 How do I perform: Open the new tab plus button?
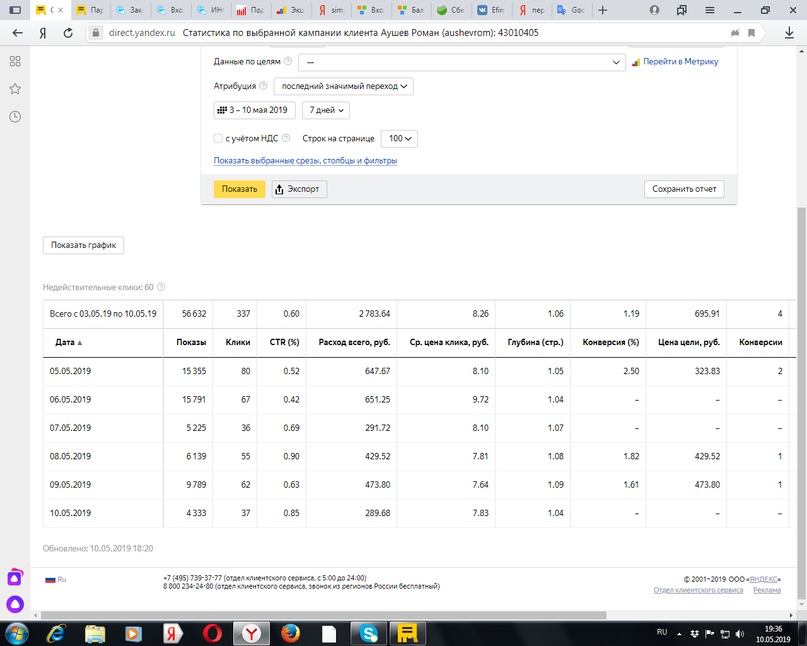(603, 10)
